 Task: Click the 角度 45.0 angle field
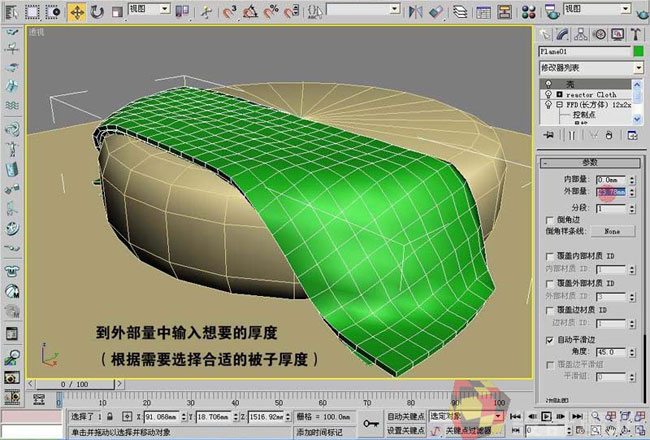(611, 352)
